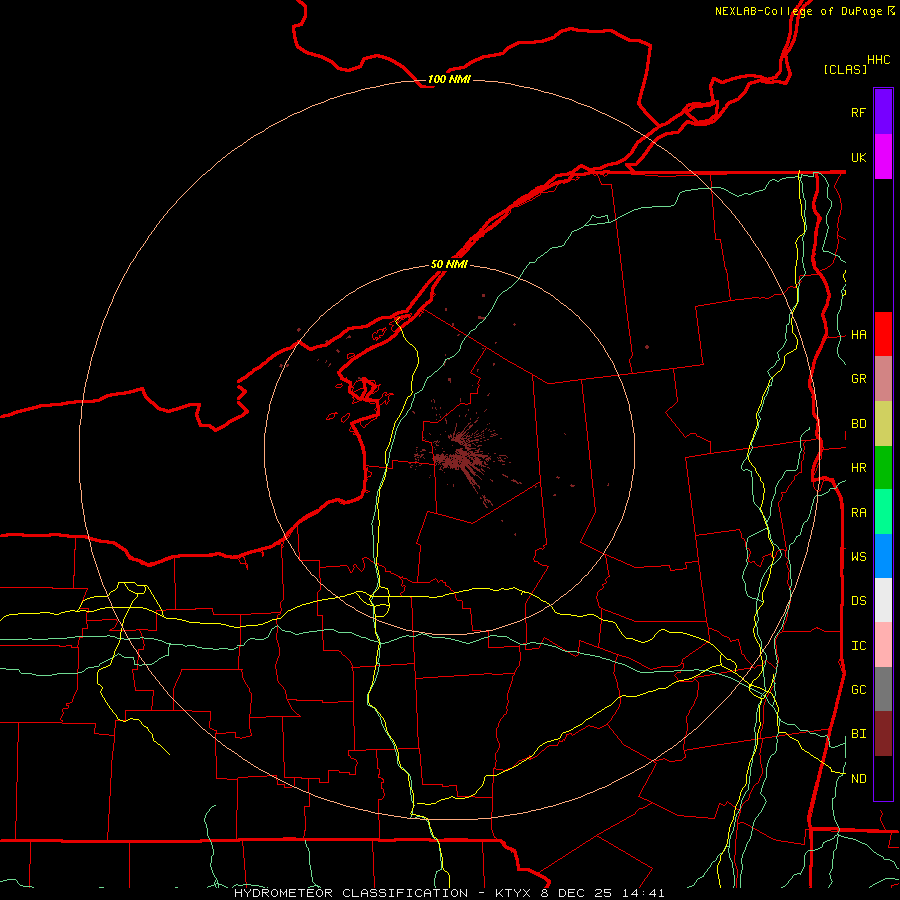900x900 pixels.
Task: Click the RA legend label
Action: coord(858,513)
